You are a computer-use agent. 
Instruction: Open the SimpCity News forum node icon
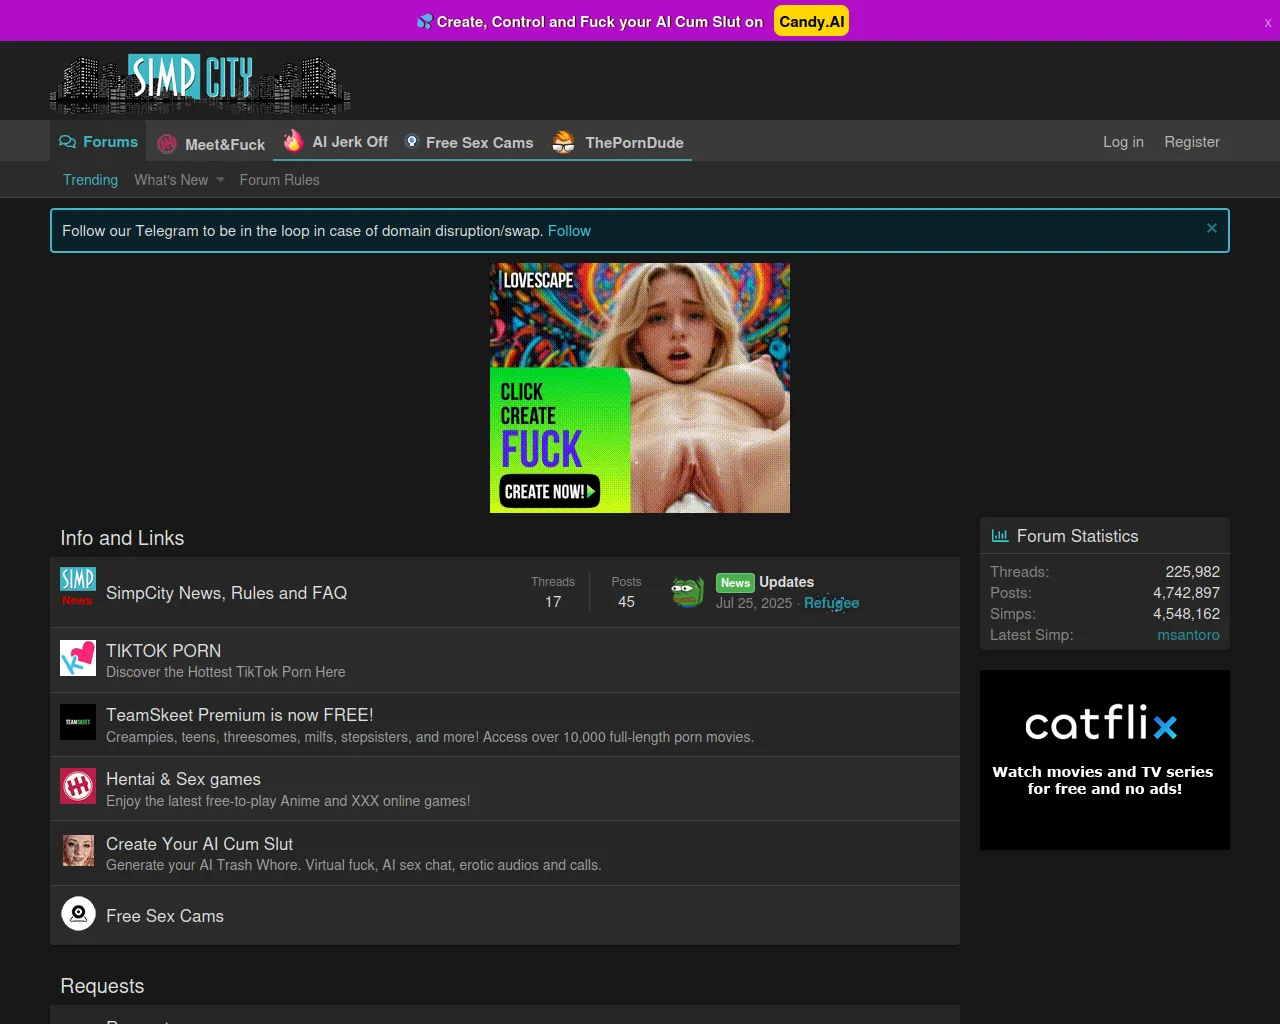78,587
